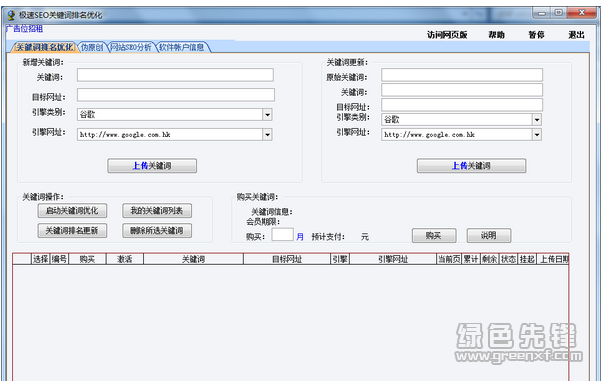This screenshot has width=604, height=381.
Task: Click the app icon in title bar
Action: click(x=11, y=15)
